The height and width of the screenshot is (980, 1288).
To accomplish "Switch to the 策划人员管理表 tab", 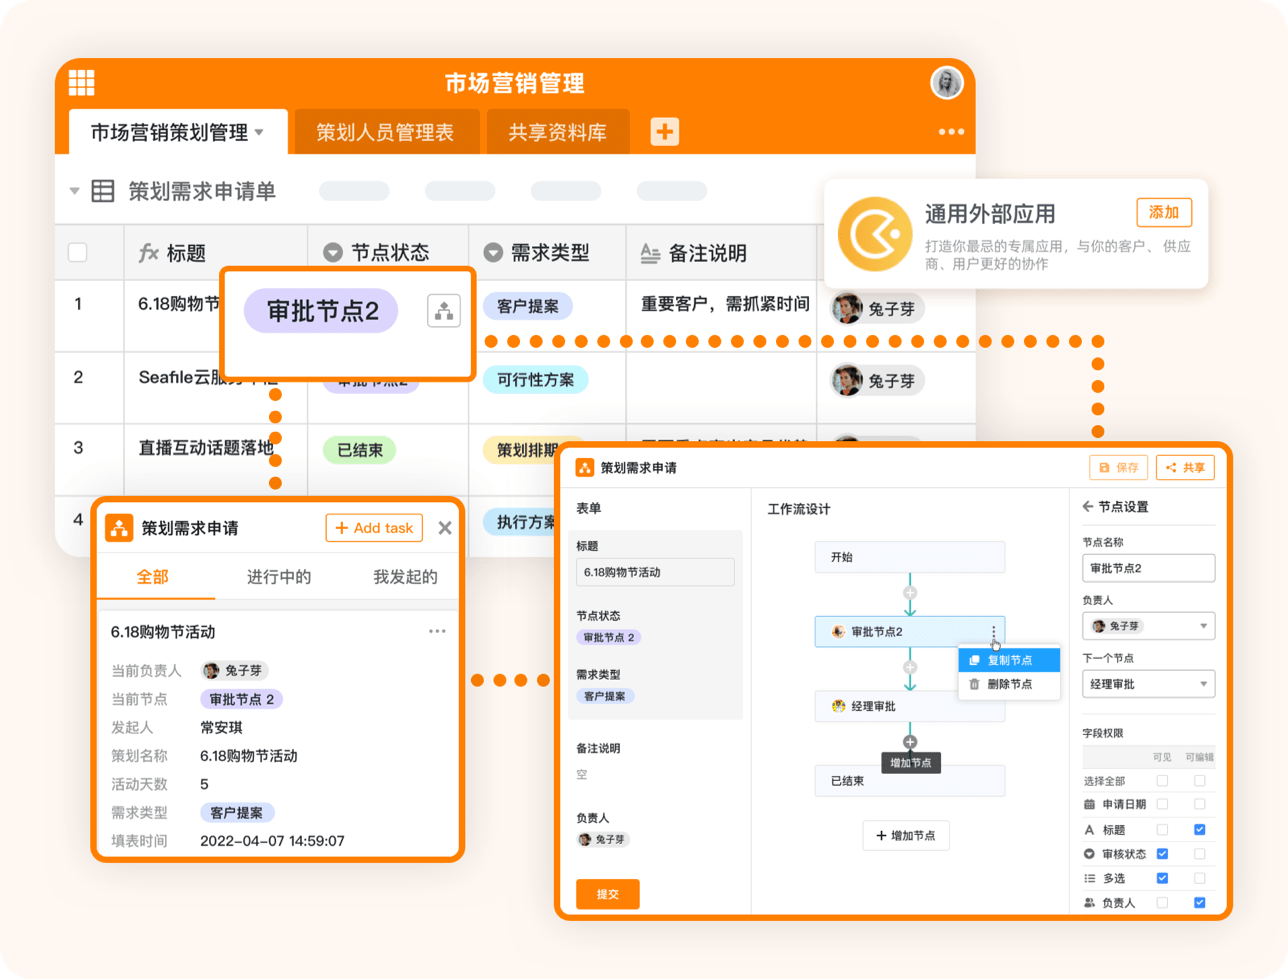I will 385,132.
